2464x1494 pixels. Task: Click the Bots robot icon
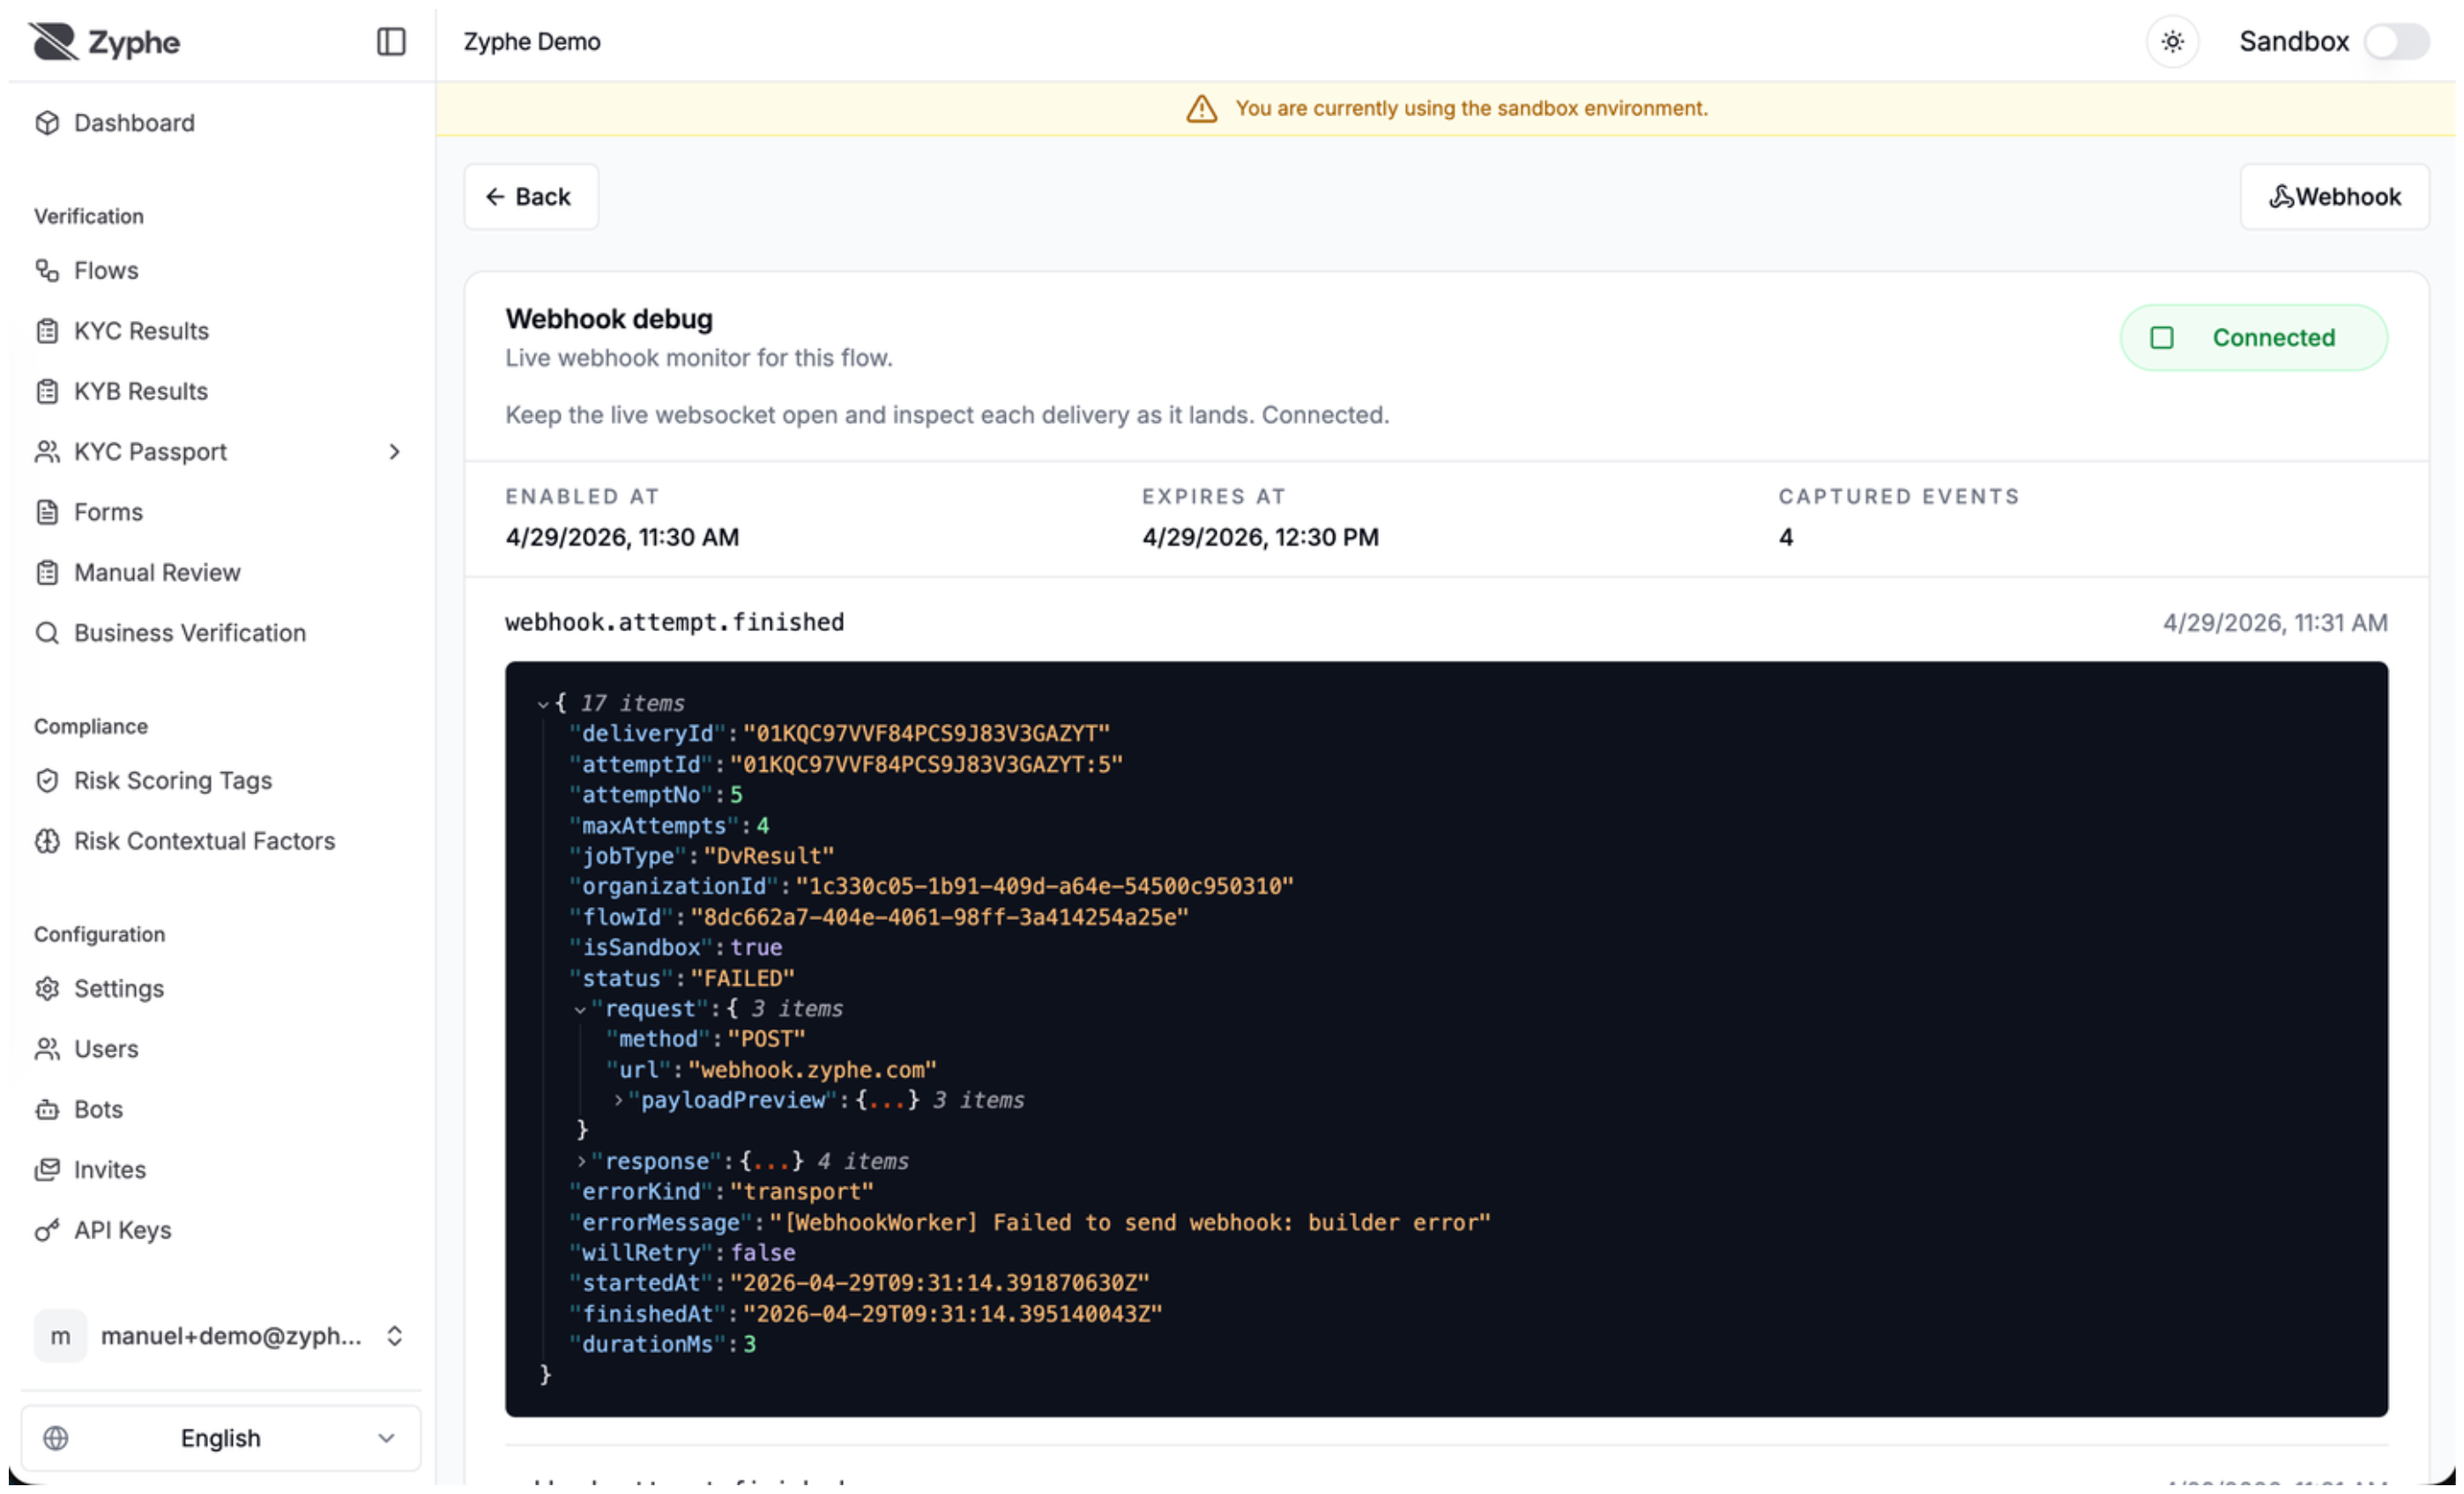tap(47, 1110)
